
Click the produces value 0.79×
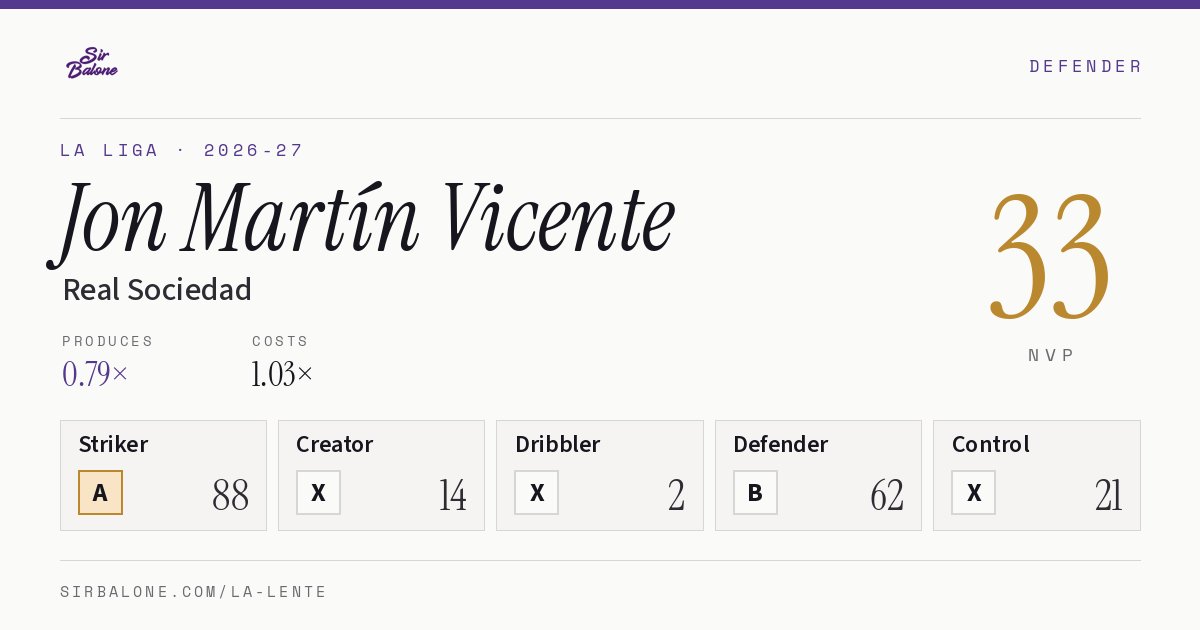[x=95, y=374]
